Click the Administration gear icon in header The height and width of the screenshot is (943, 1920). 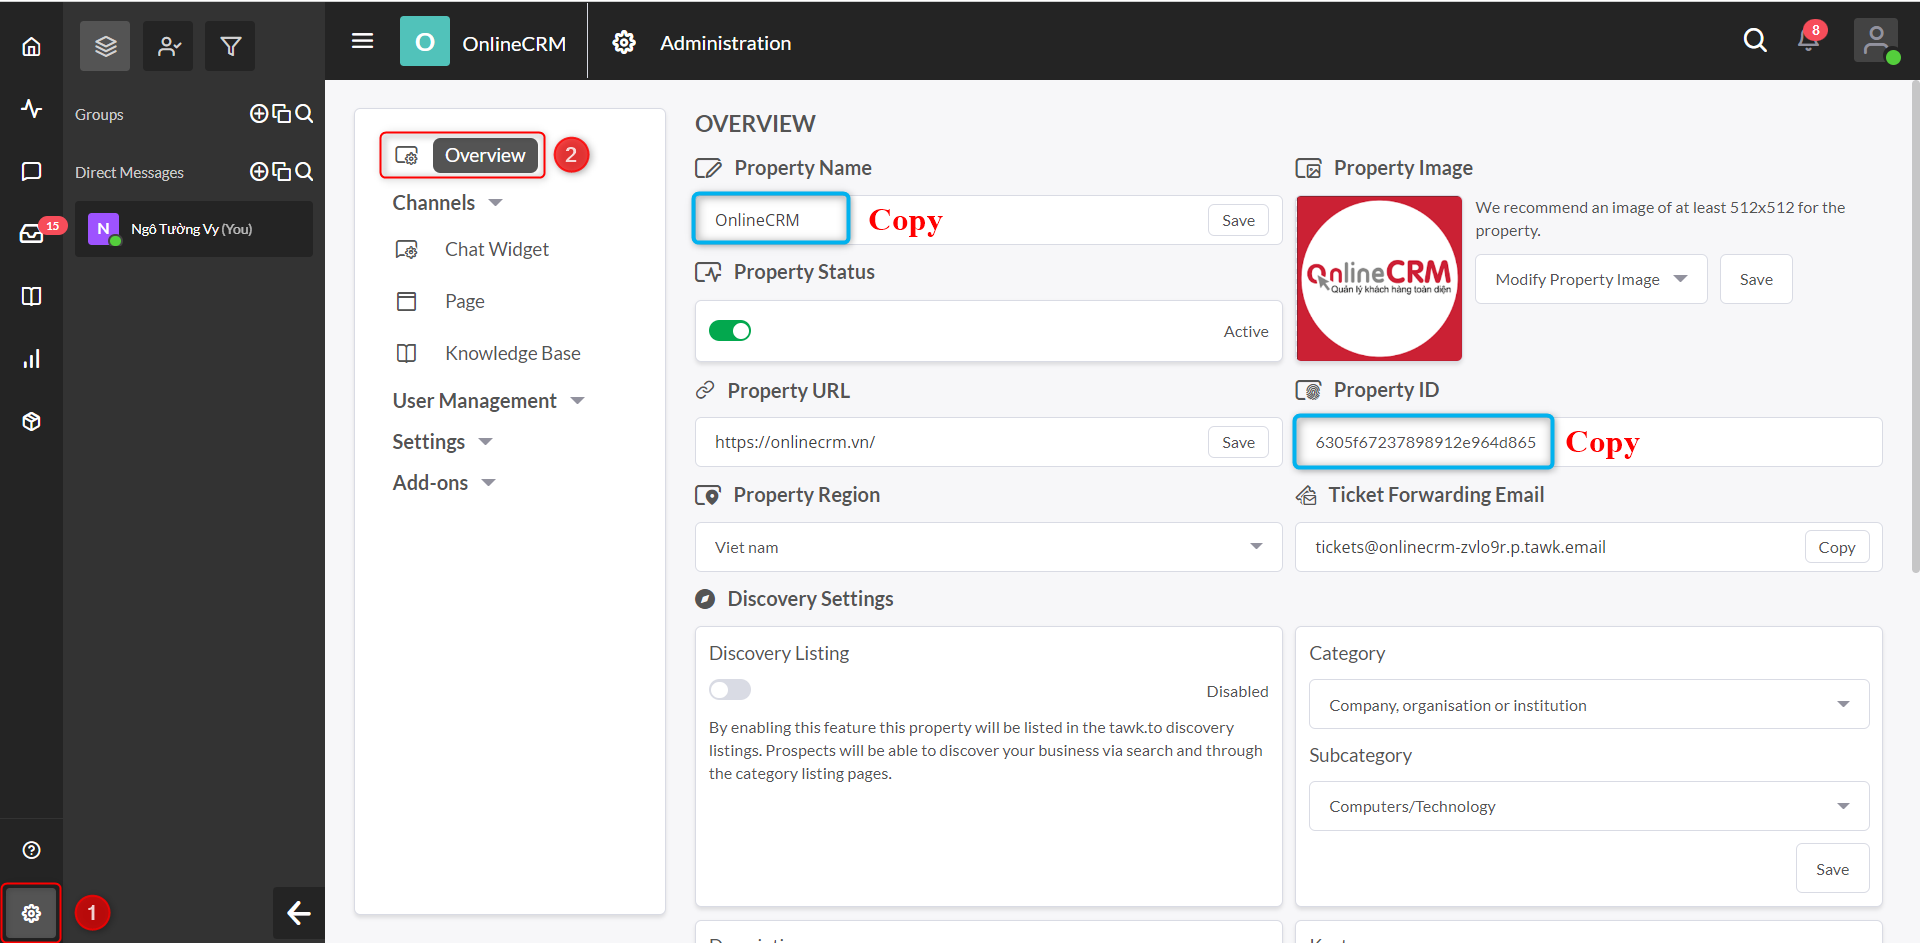coord(624,42)
